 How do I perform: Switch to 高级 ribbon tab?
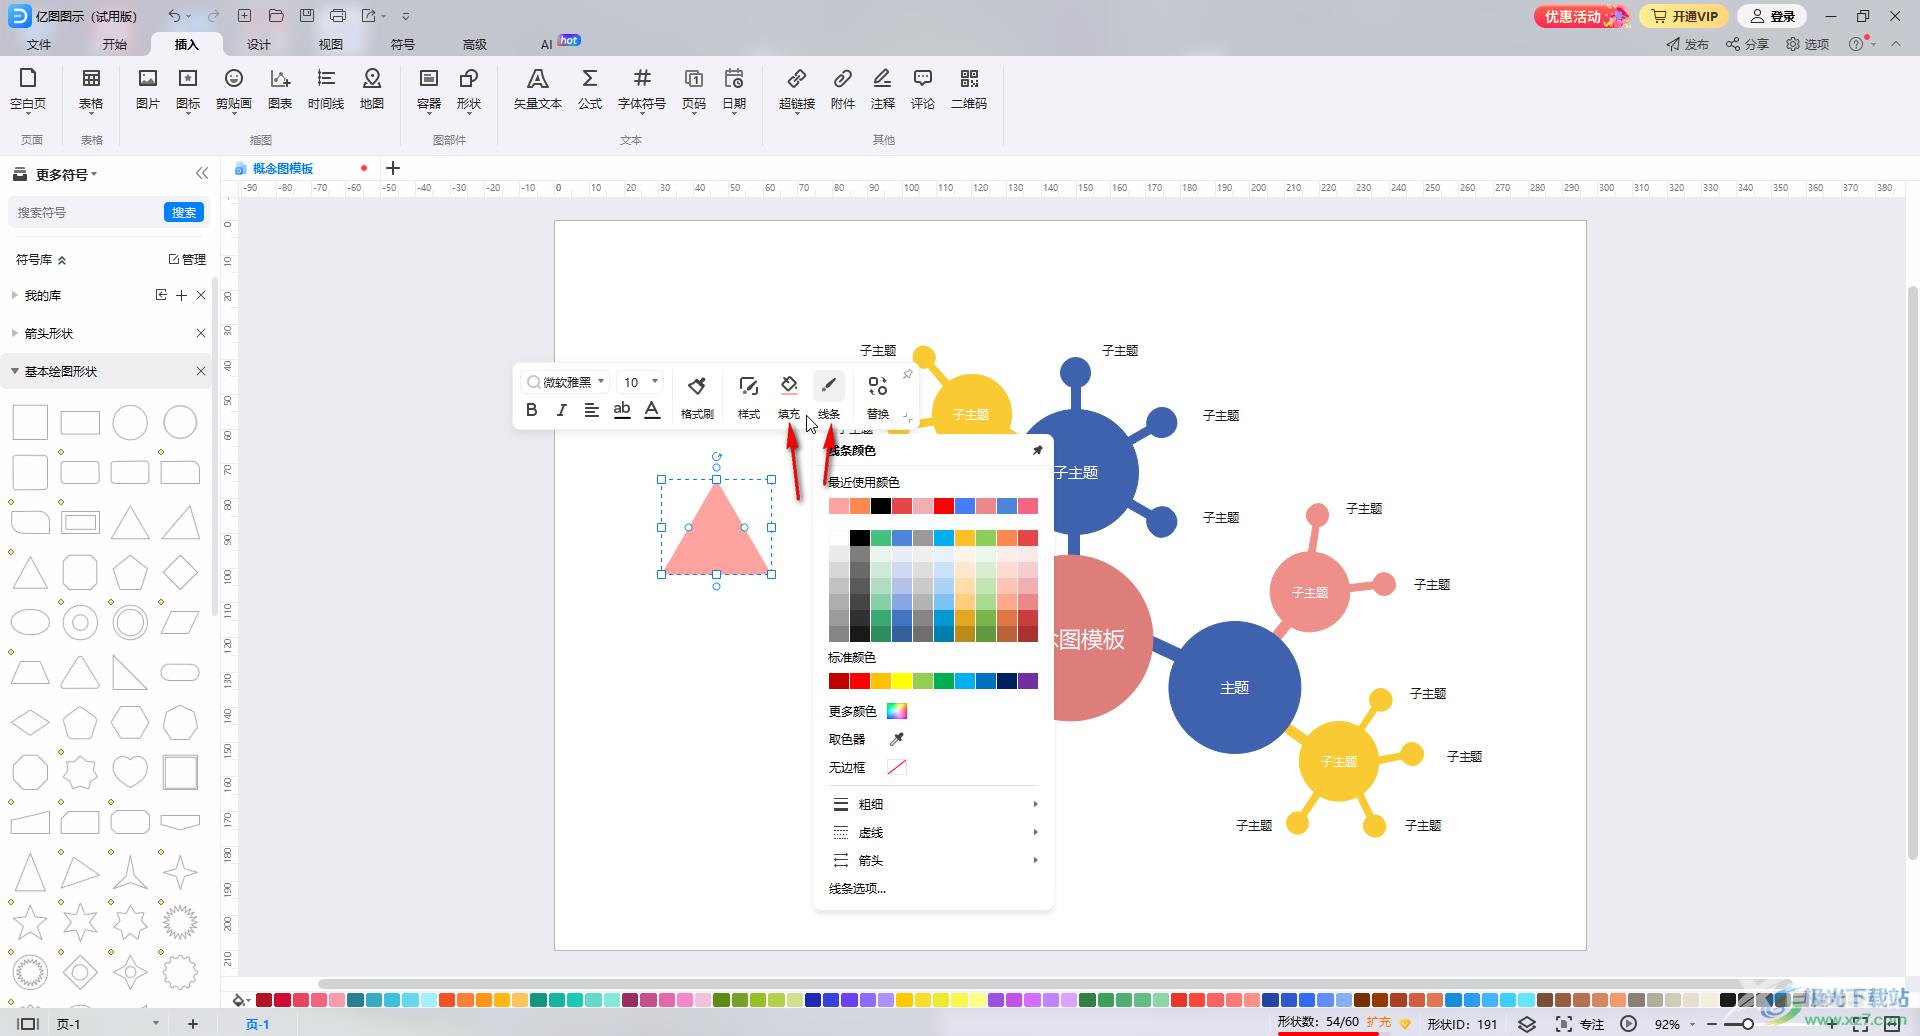point(475,44)
